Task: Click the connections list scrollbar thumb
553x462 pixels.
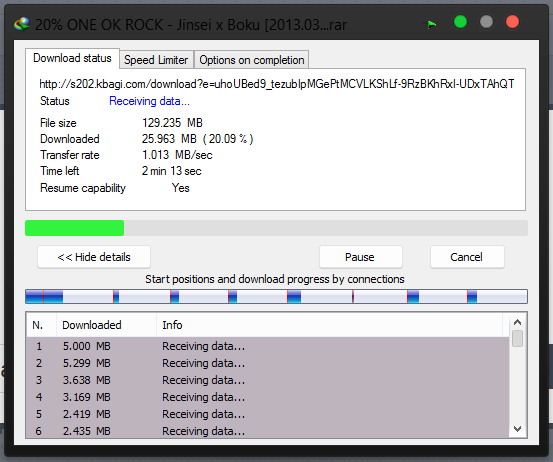Action: click(517, 339)
